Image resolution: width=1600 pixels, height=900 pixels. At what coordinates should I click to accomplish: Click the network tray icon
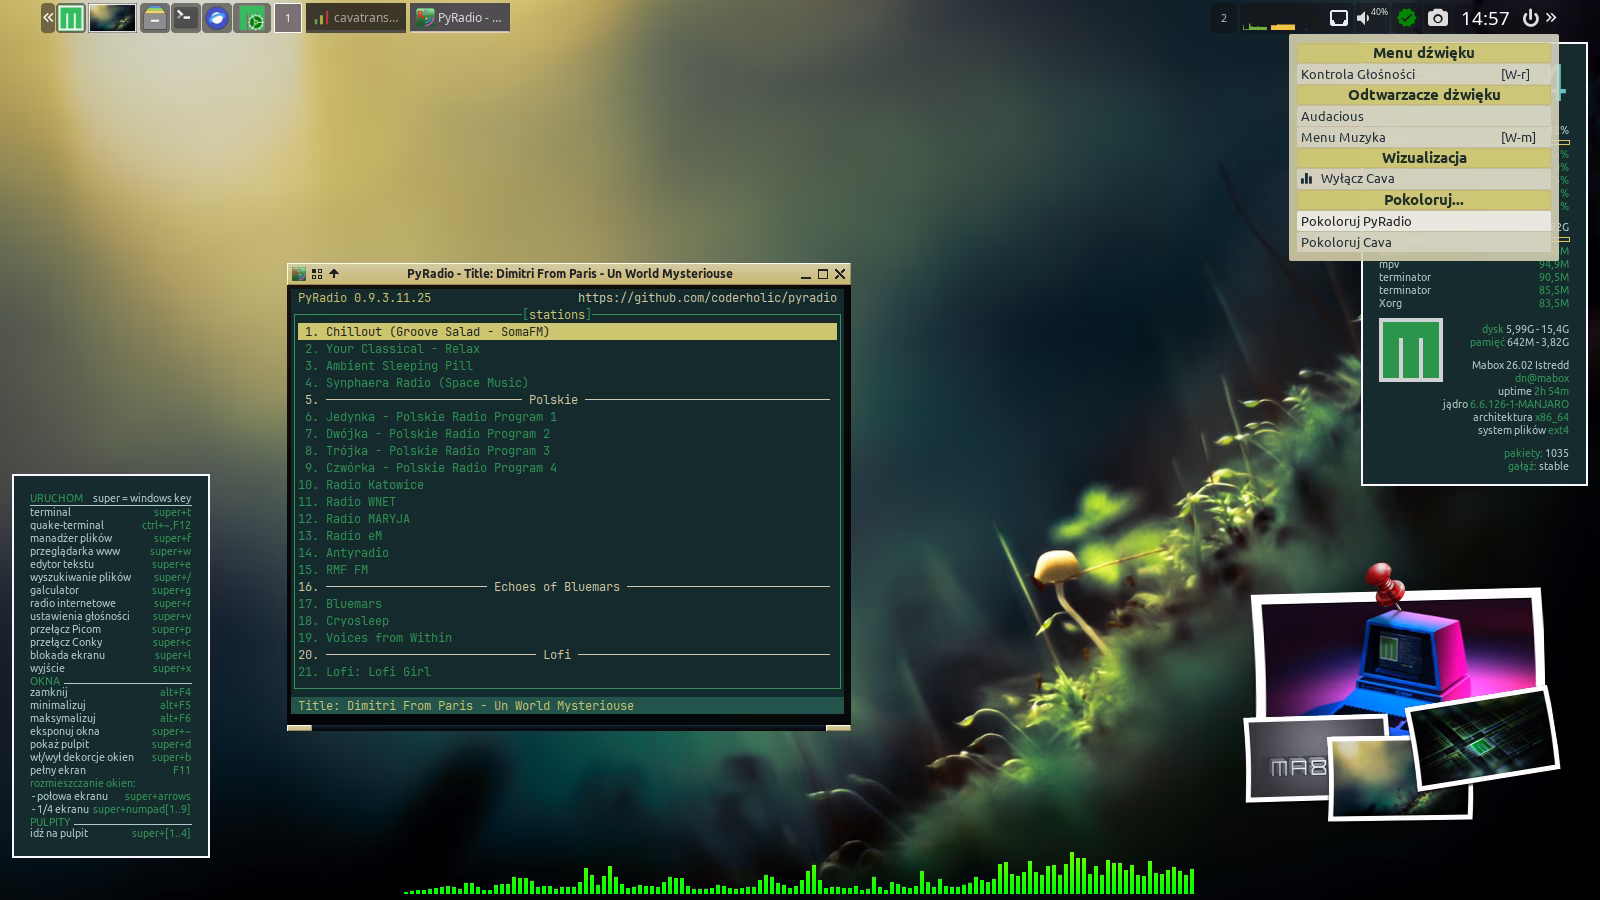[1338, 18]
